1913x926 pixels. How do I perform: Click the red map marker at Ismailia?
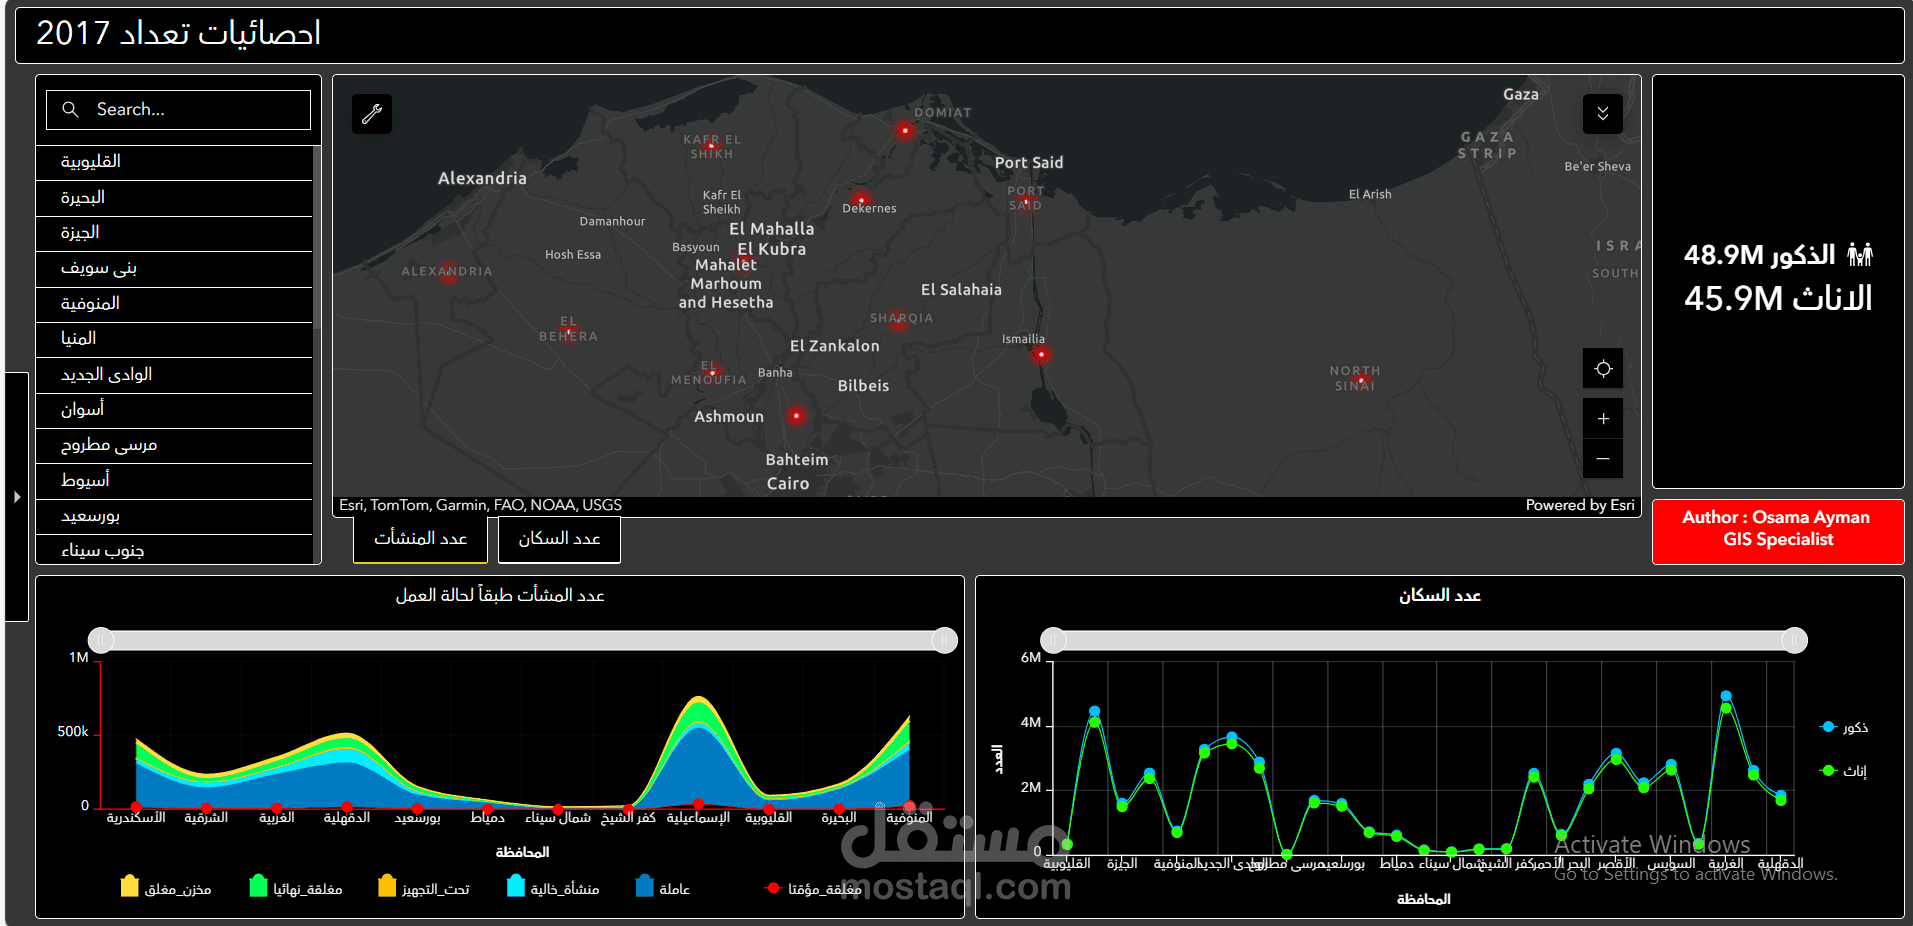(1041, 354)
